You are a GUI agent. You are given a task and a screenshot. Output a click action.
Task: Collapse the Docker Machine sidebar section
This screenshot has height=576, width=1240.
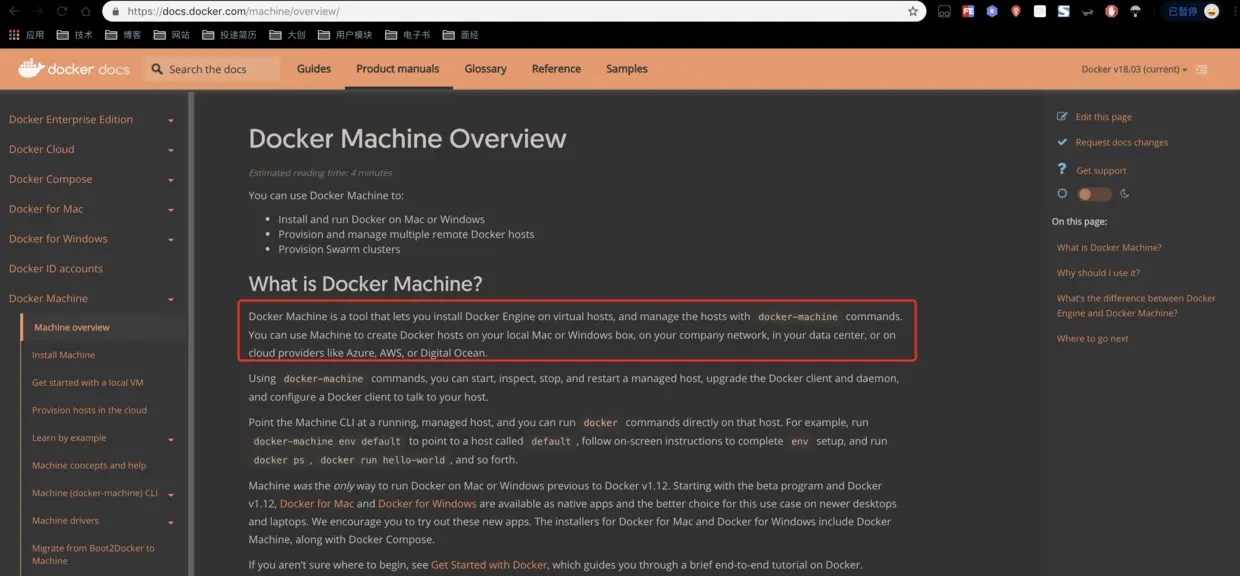pyautogui.click(x=171, y=299)
